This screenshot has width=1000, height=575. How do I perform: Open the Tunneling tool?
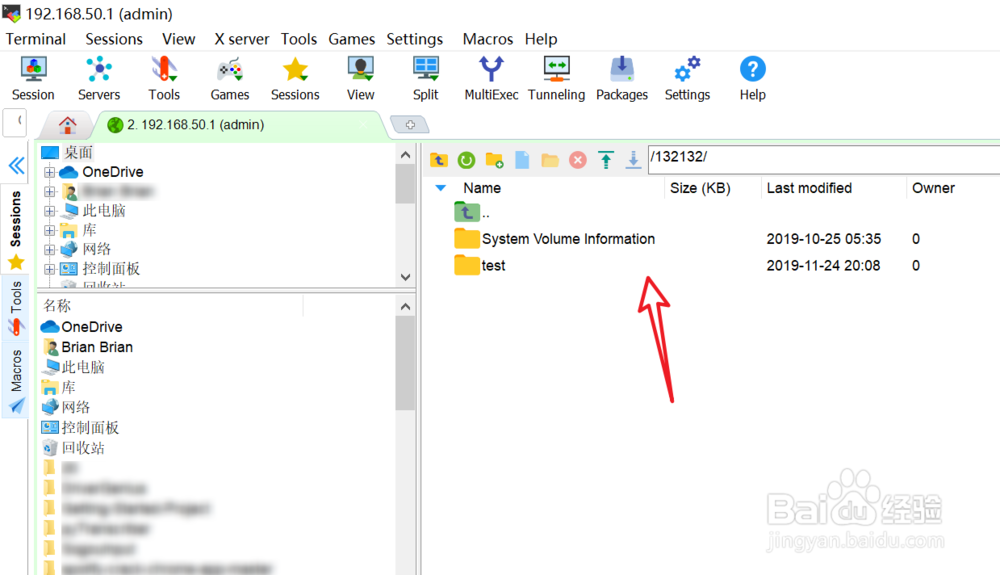557,78
